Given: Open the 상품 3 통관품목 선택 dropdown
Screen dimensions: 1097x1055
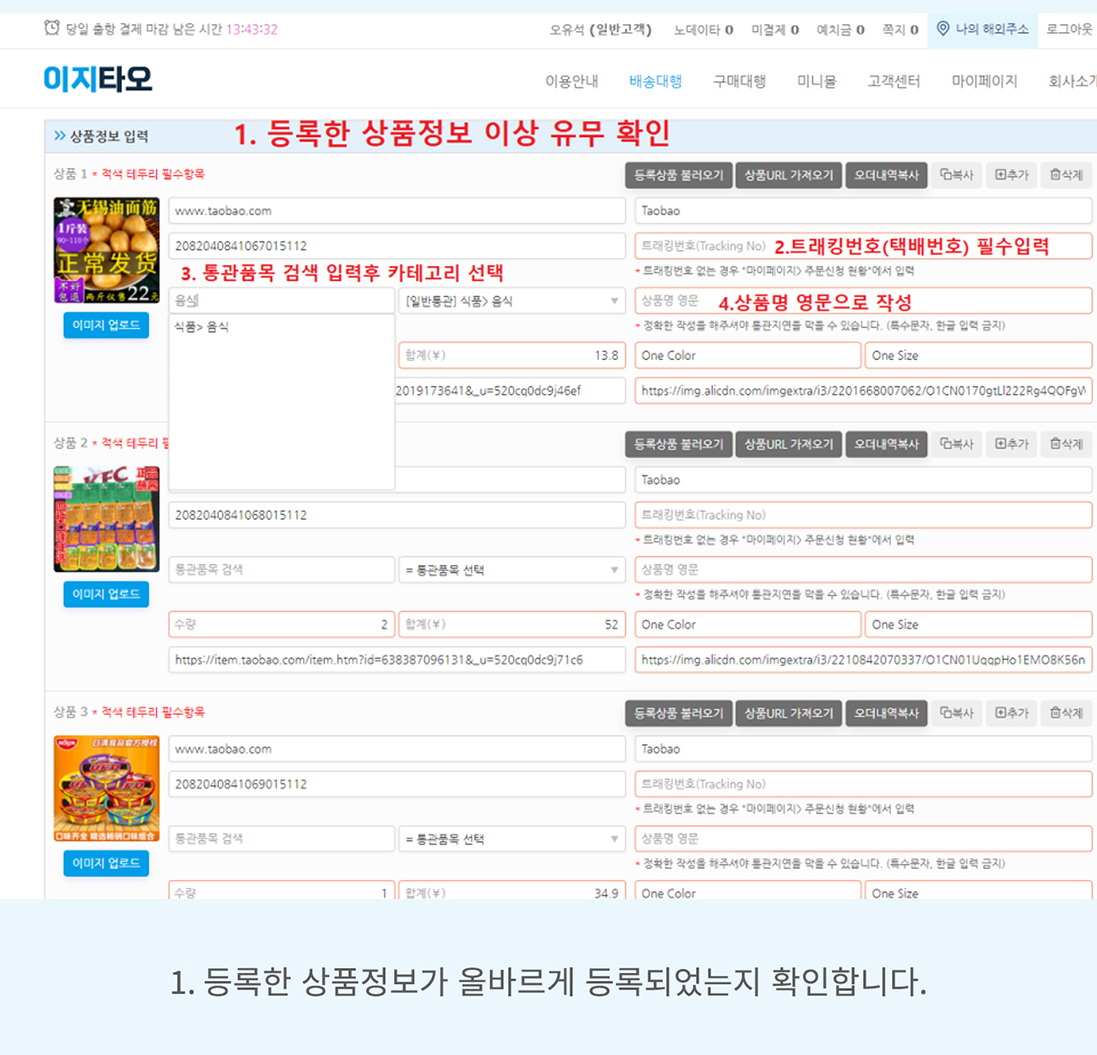Looking at the screenshot, I should [x=511, y=839].
